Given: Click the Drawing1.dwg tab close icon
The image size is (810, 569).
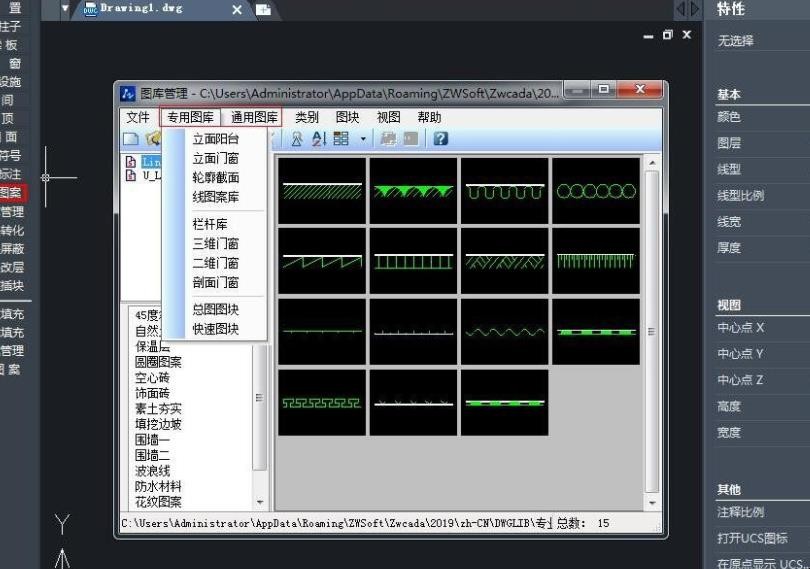Looking at the screenshot, I should click(237, 9).
